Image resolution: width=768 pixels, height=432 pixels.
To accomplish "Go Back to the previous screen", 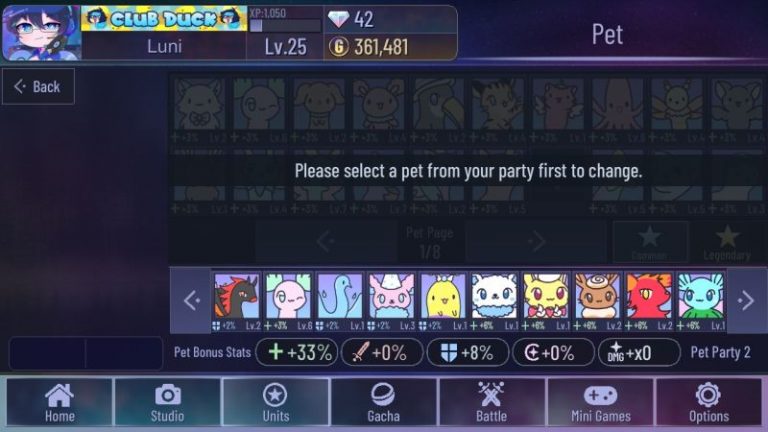I will pos(38,87).
